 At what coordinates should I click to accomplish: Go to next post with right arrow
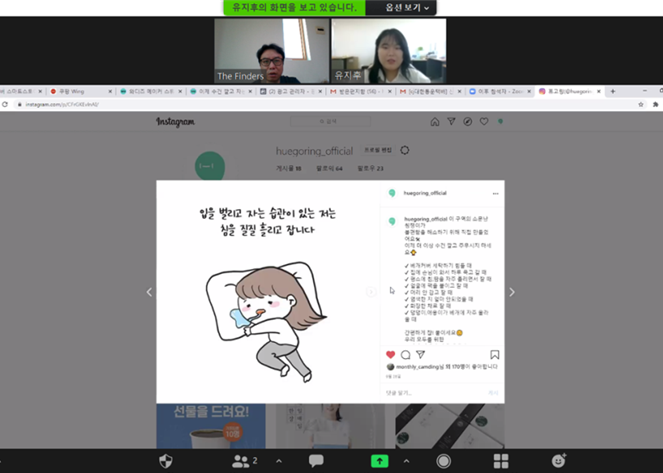click(512, 292)
